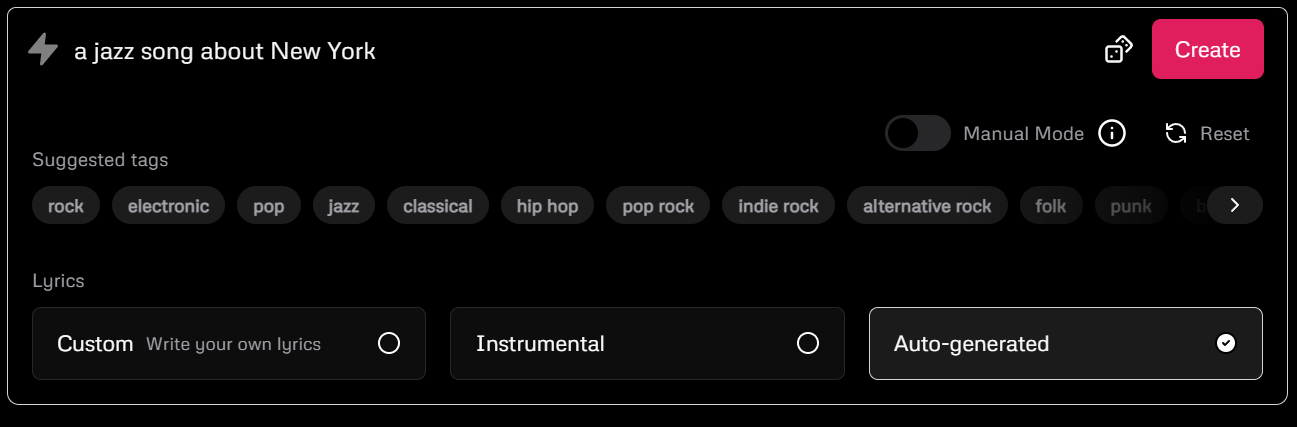The width and height of the screenshot is (1297, 427).
Task: Add the indie rock tag
Action: [x=778, y=206]
